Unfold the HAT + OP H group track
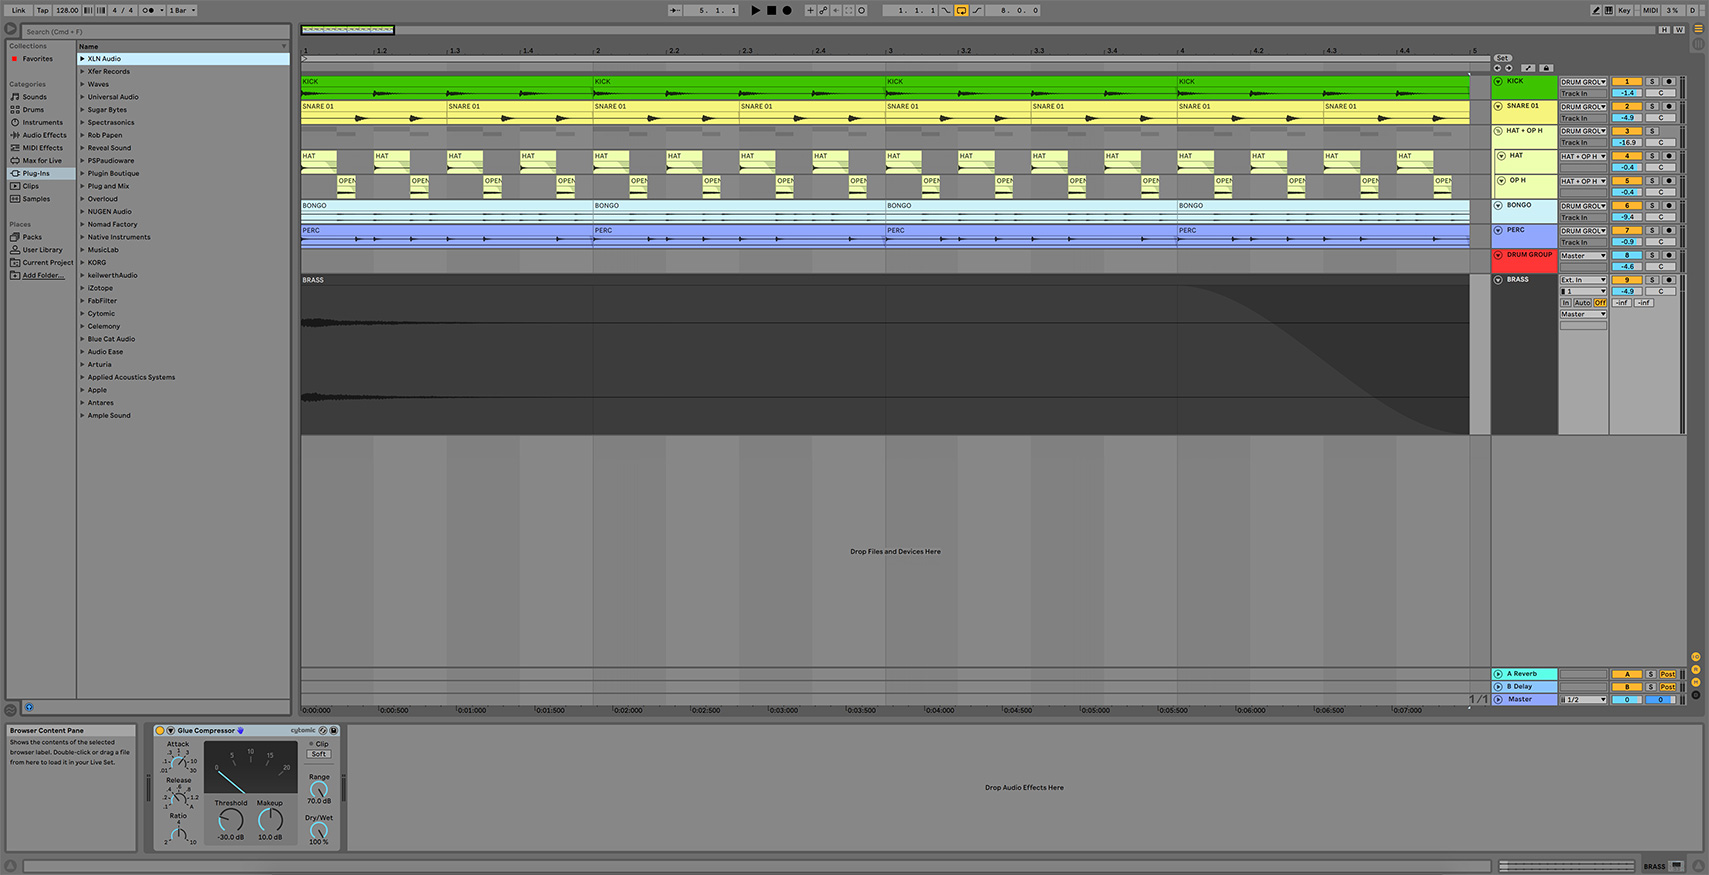1709x875 pixels. point(1498,131)
